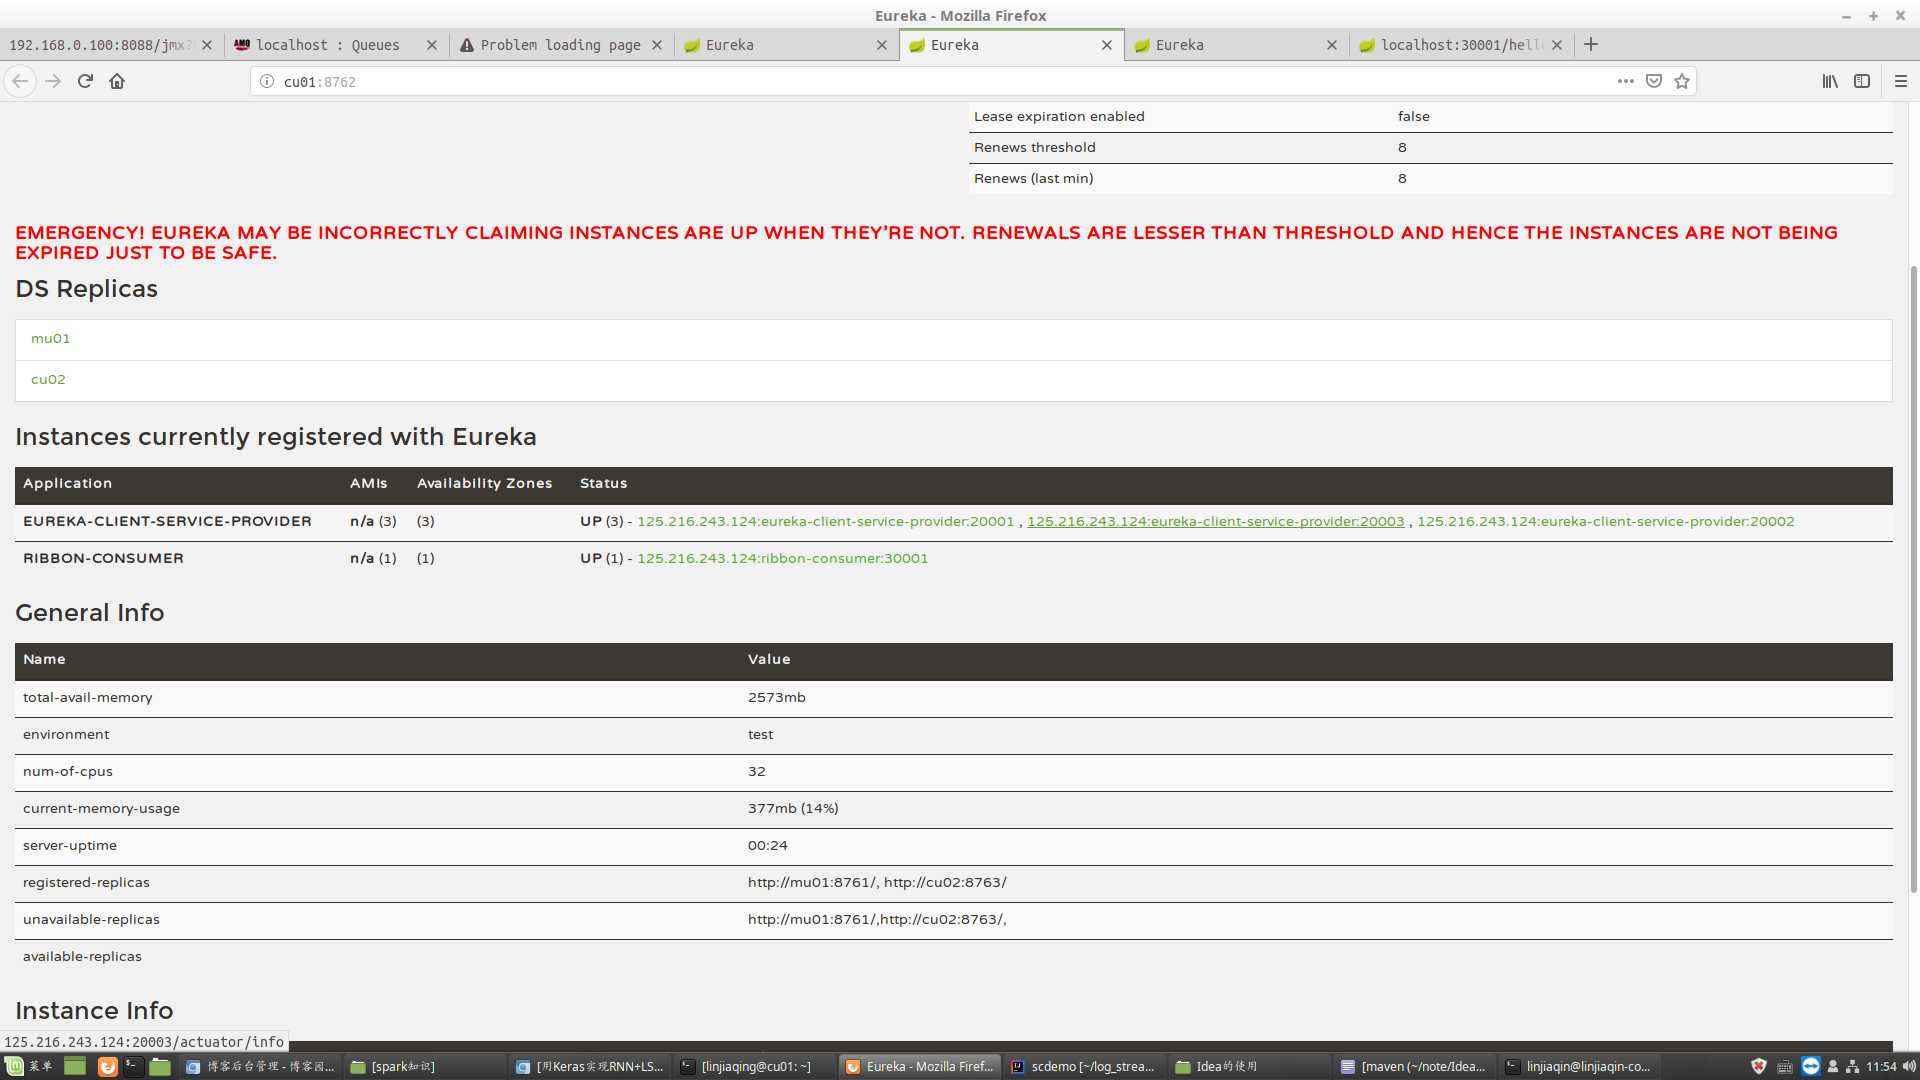The image size is (1920, 1080).
Task: Click the environment value test
Action: point(761,735)
